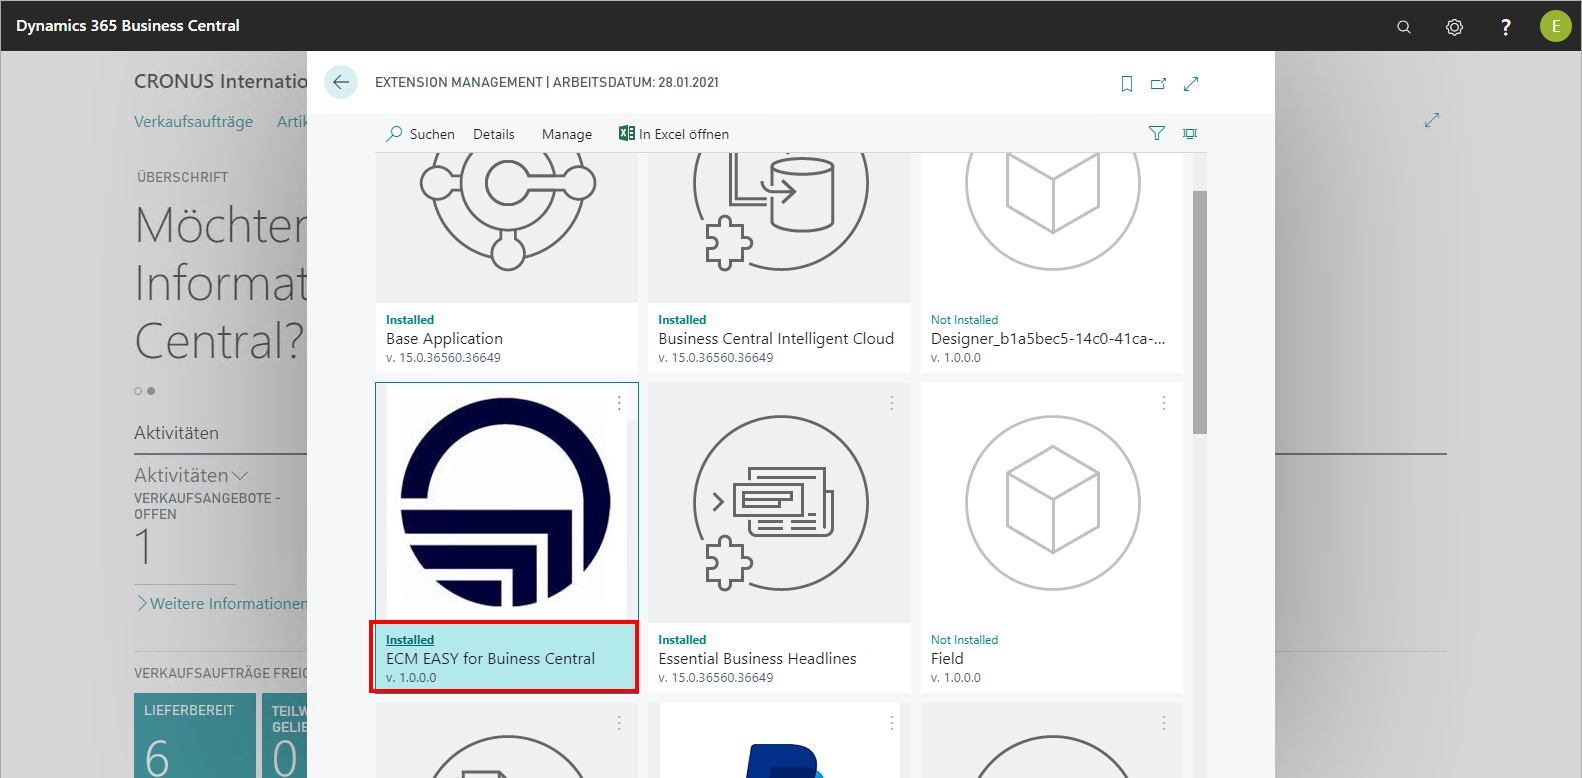Click Installed link on ECM EASY tile
Viewport: 1582px width, 778px height.
point(410,640)
